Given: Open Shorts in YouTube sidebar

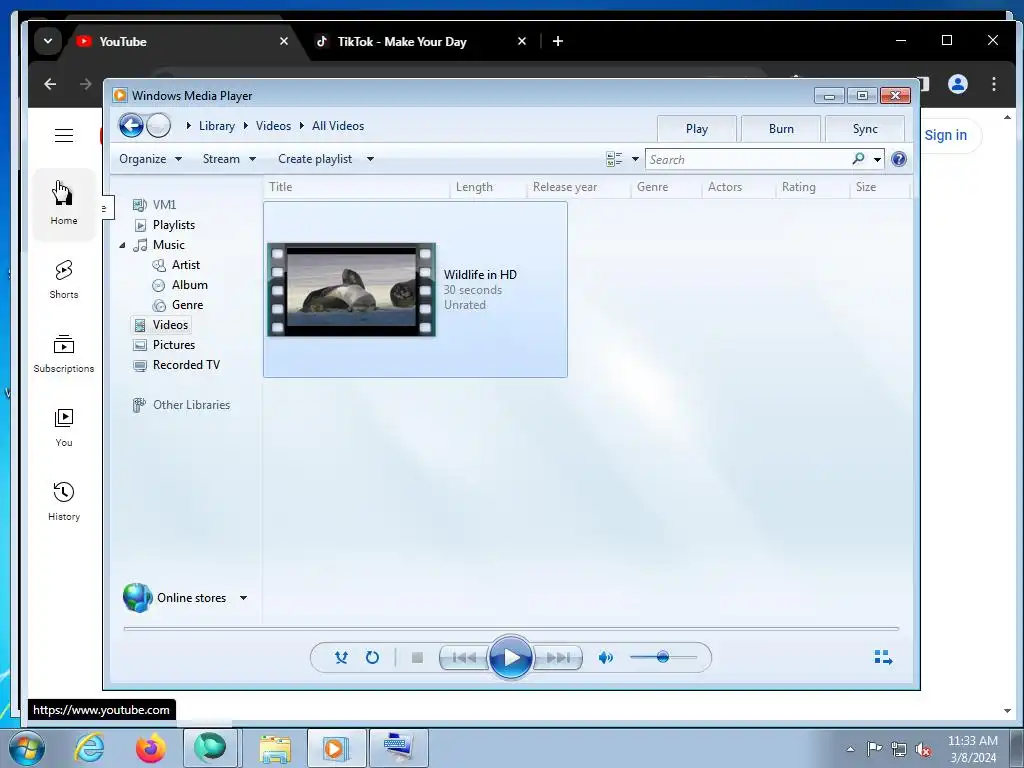Looking at the screenshot, I should [64, 279].
